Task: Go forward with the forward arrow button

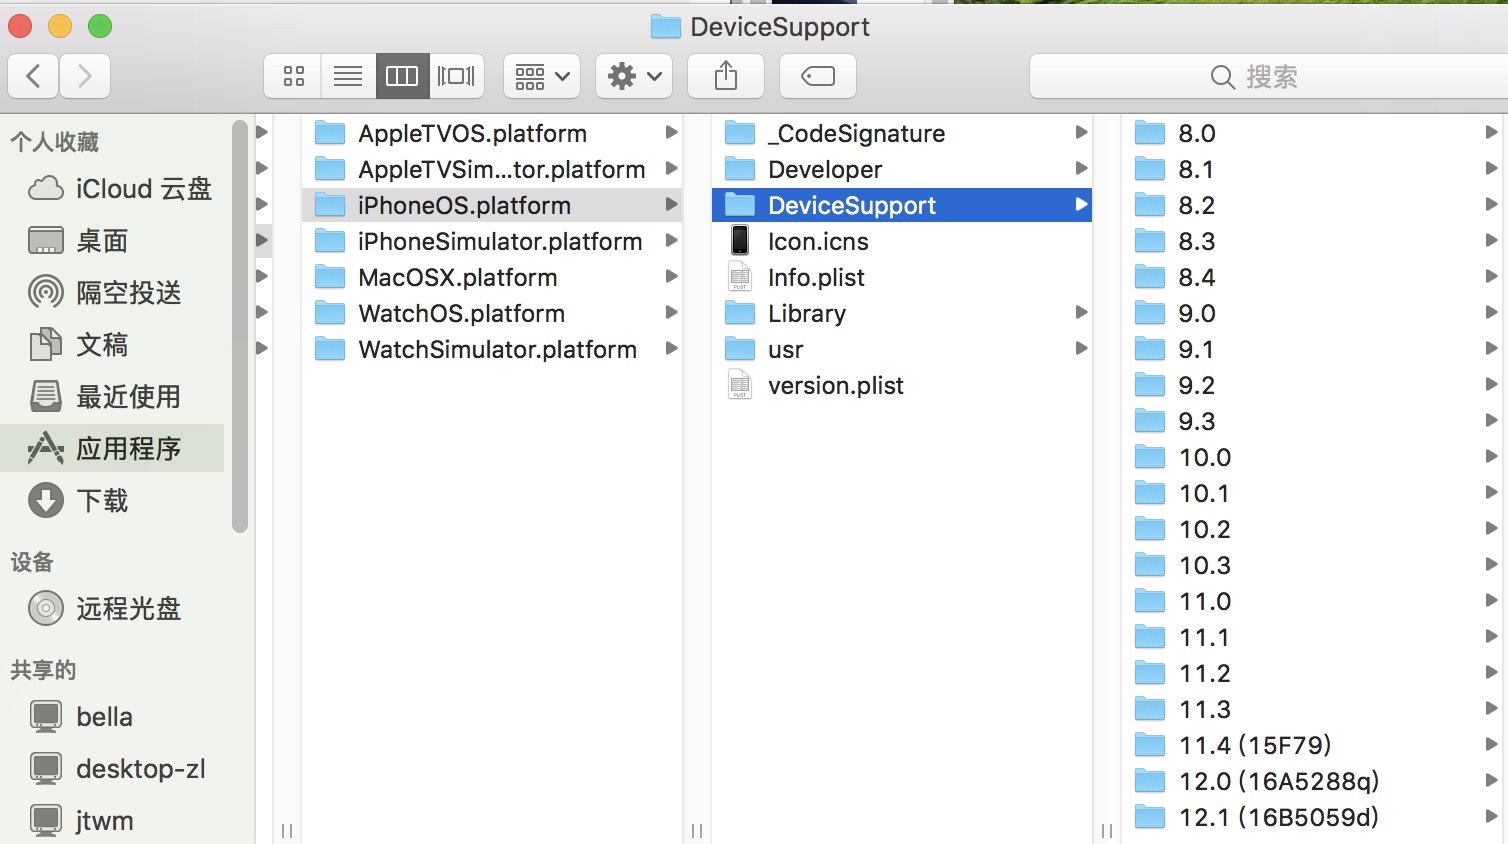Action: tap(85, 76)
